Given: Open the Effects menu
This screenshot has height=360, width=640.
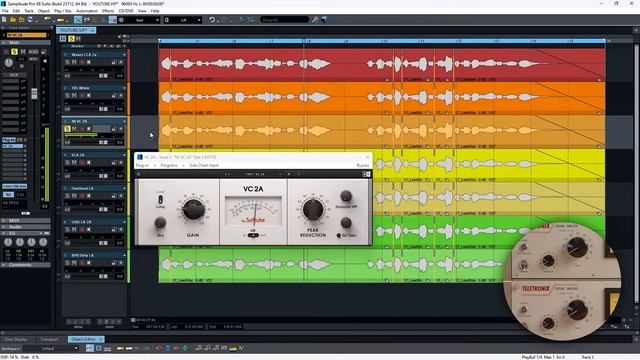Looking at the screenshot, I should 108,11.
